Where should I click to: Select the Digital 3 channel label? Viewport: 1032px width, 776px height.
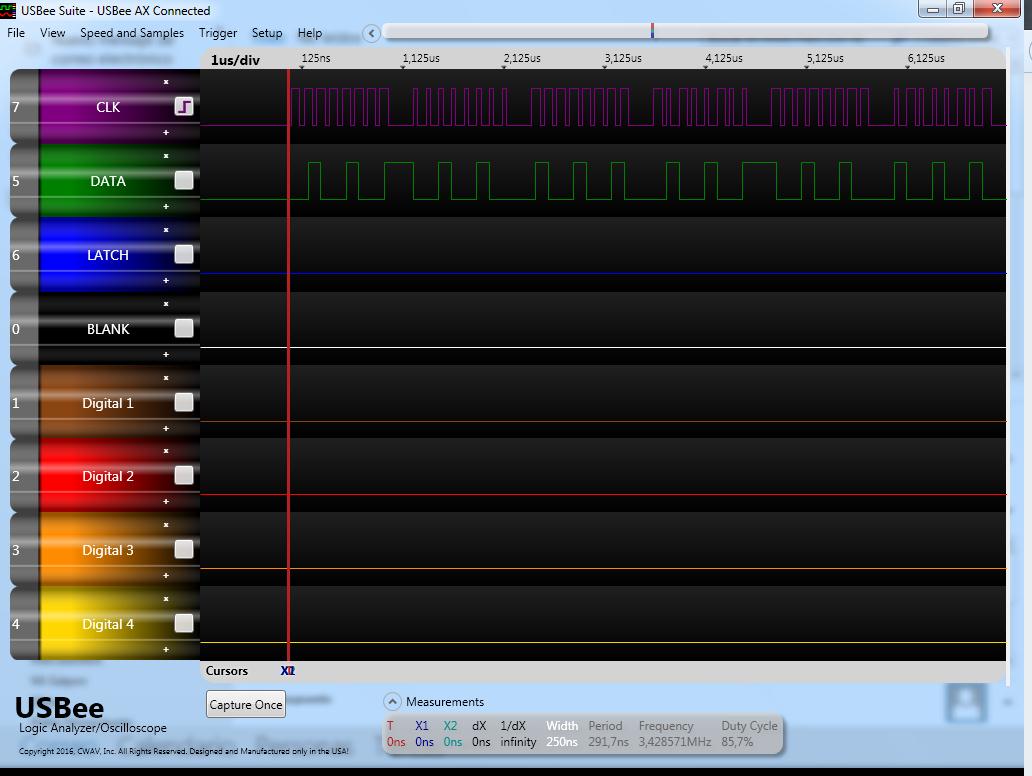click(108, 550)
